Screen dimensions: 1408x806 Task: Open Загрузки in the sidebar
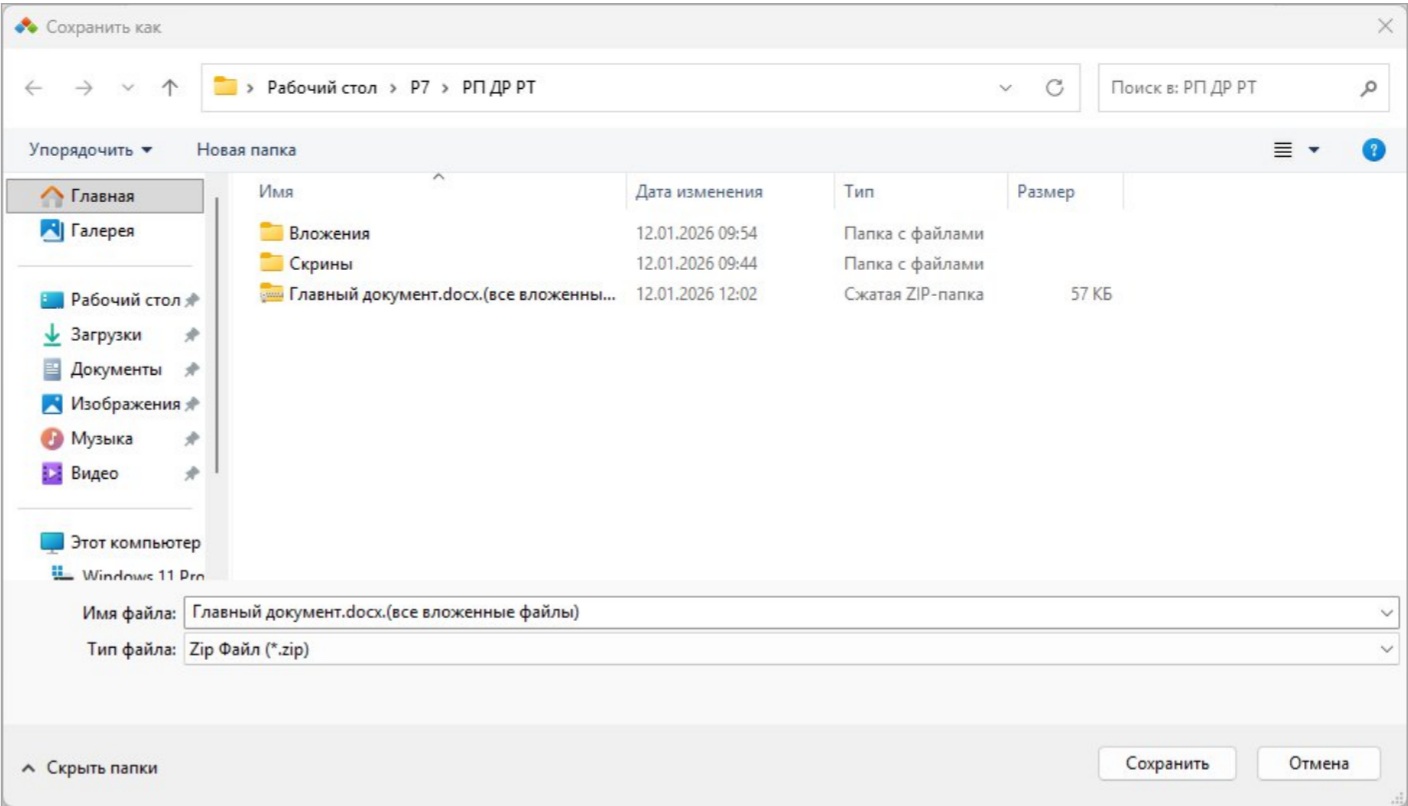pyautogui.click(x=105, y=335)
